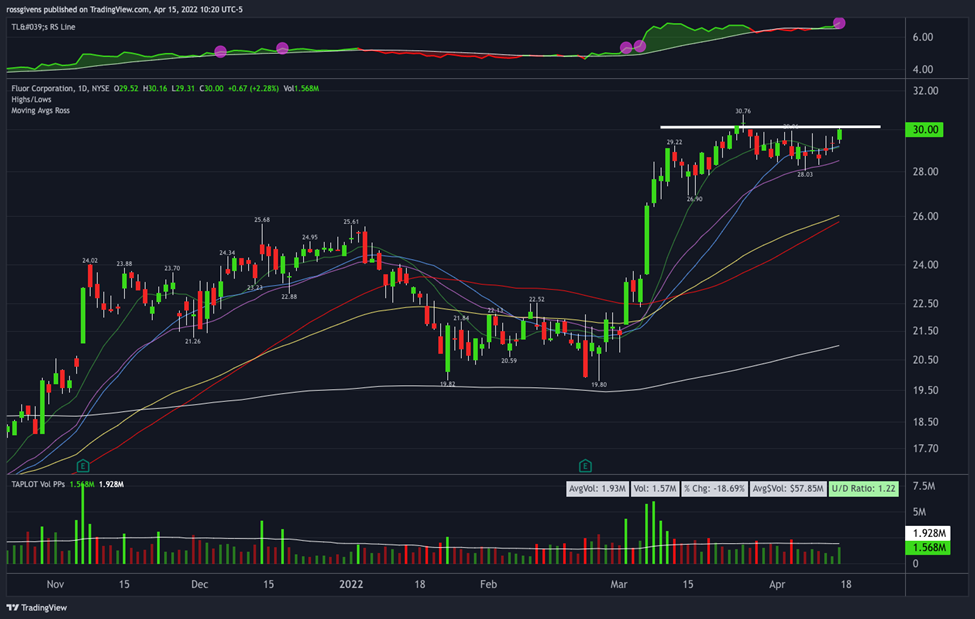Click the rightmost purple RS line dot
The height and width of the screenshot is (619, 975).
839,23
